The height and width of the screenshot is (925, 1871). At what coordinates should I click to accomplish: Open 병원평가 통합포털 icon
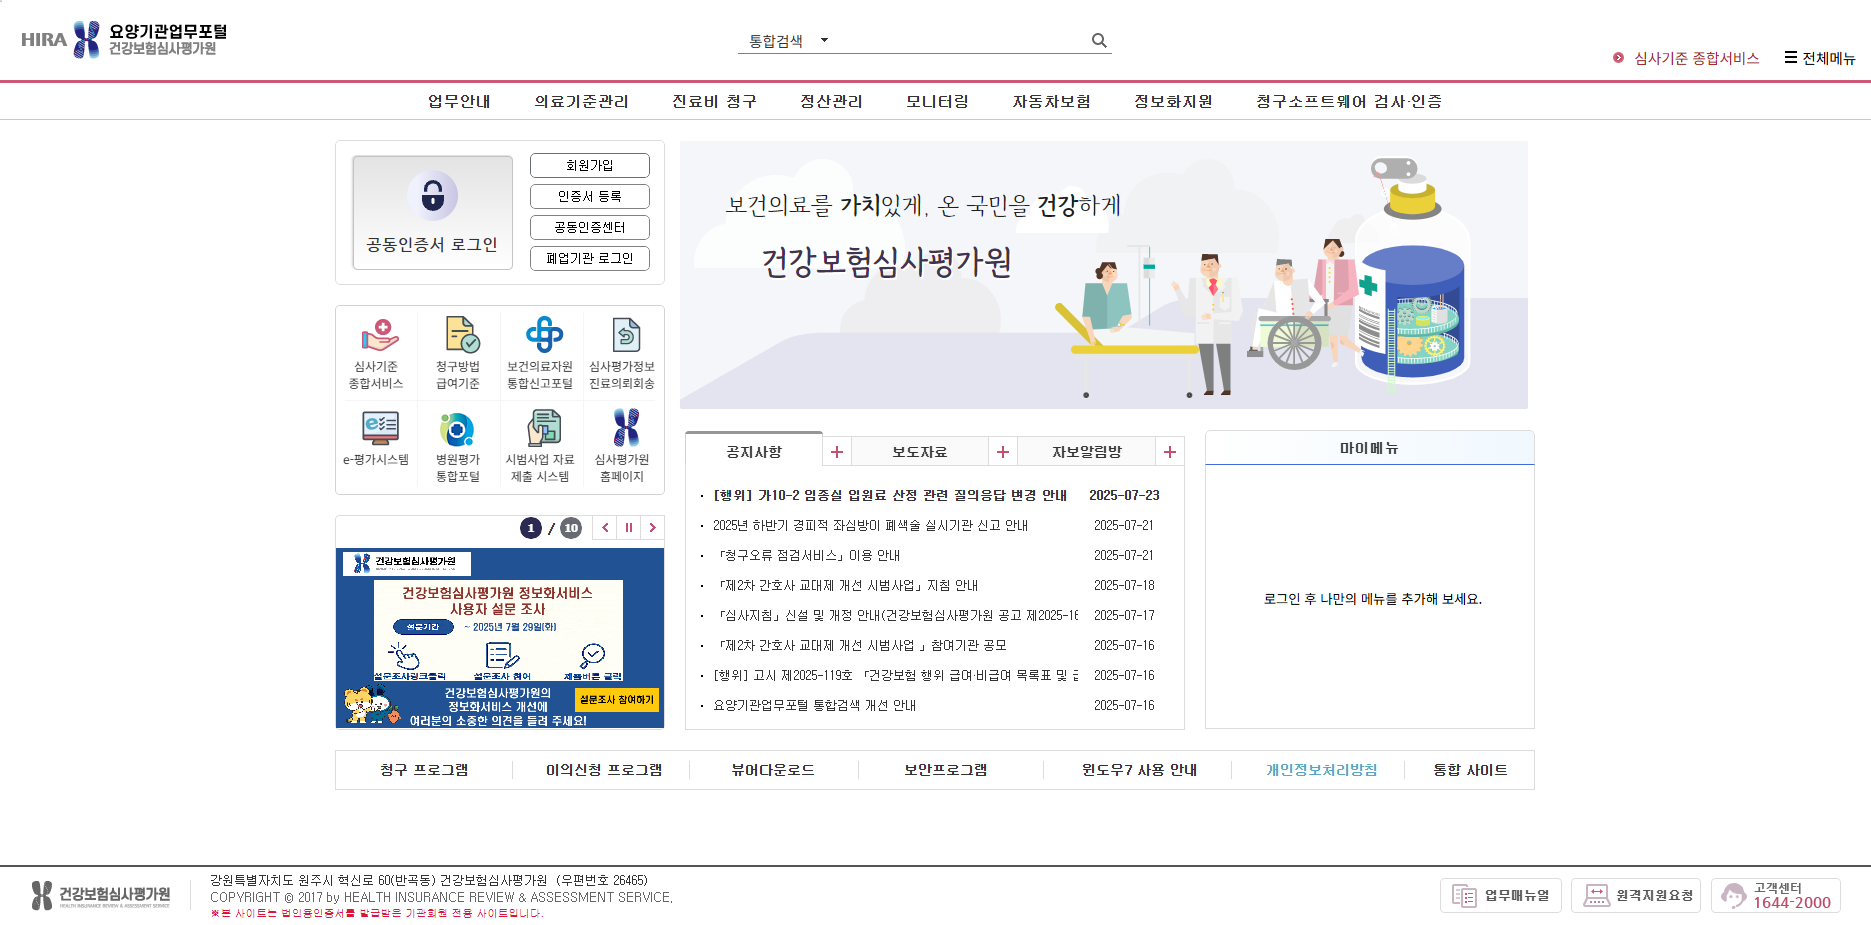coord(458,446)
